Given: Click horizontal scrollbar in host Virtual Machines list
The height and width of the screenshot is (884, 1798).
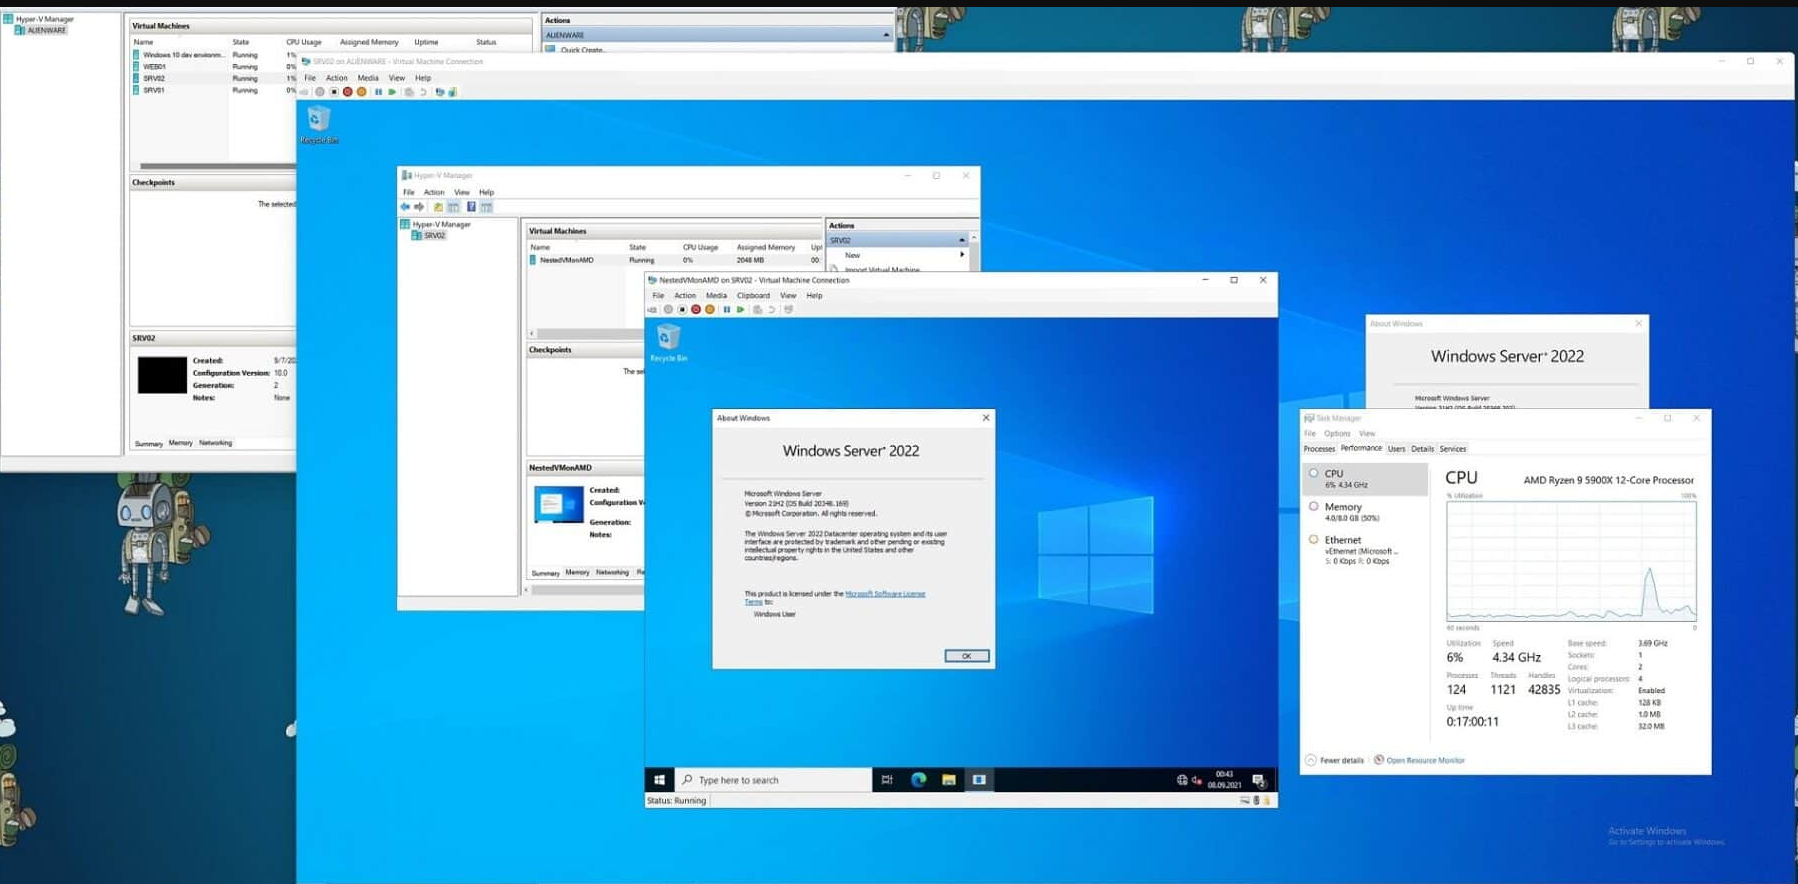Looking at the screenshot, I should [x=218, y=166].
